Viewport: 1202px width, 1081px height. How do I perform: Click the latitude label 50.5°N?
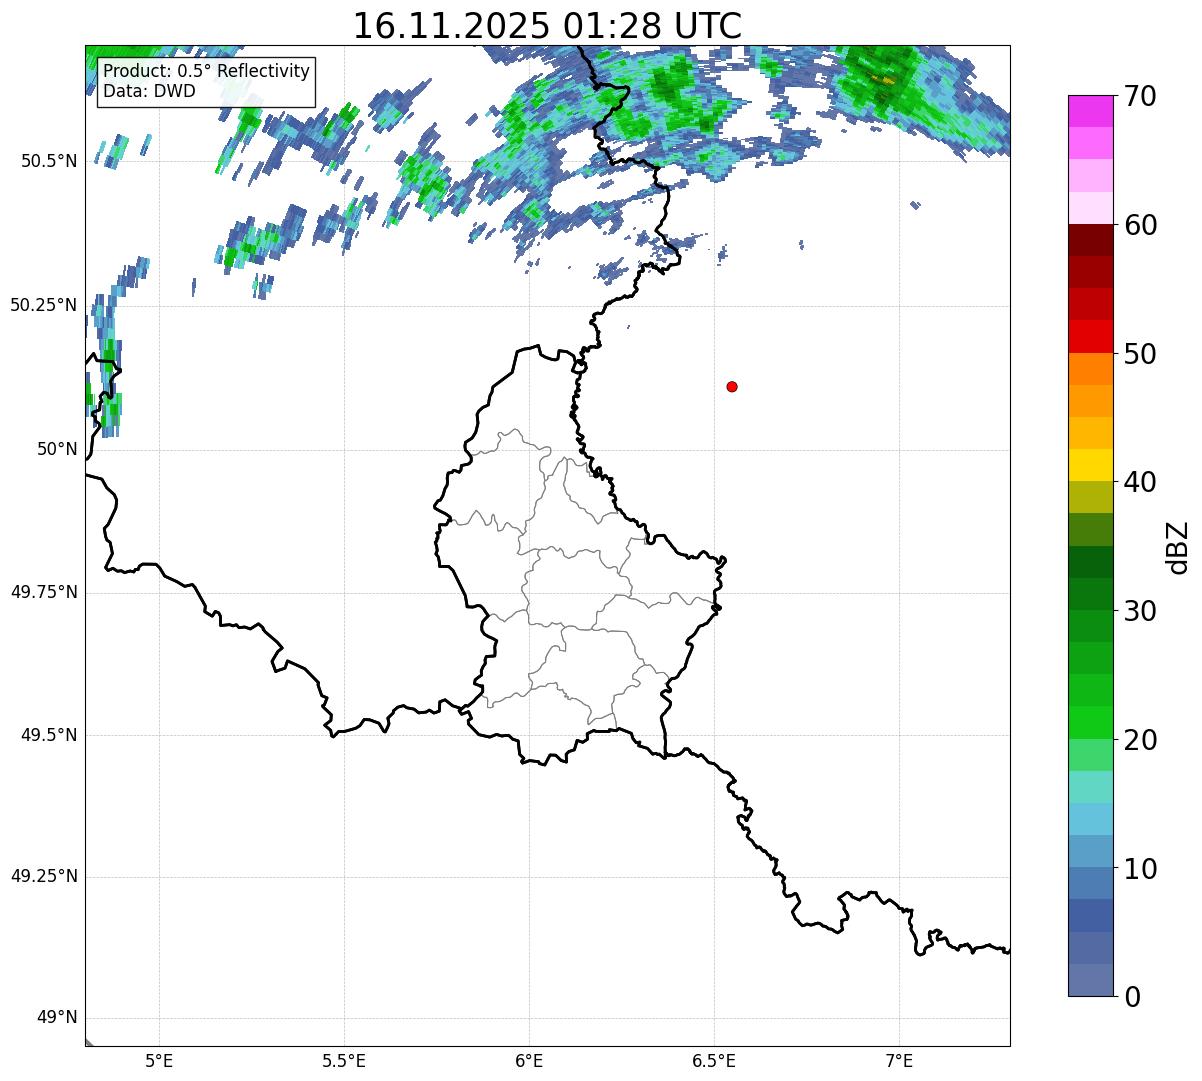[x=49, y=161]
